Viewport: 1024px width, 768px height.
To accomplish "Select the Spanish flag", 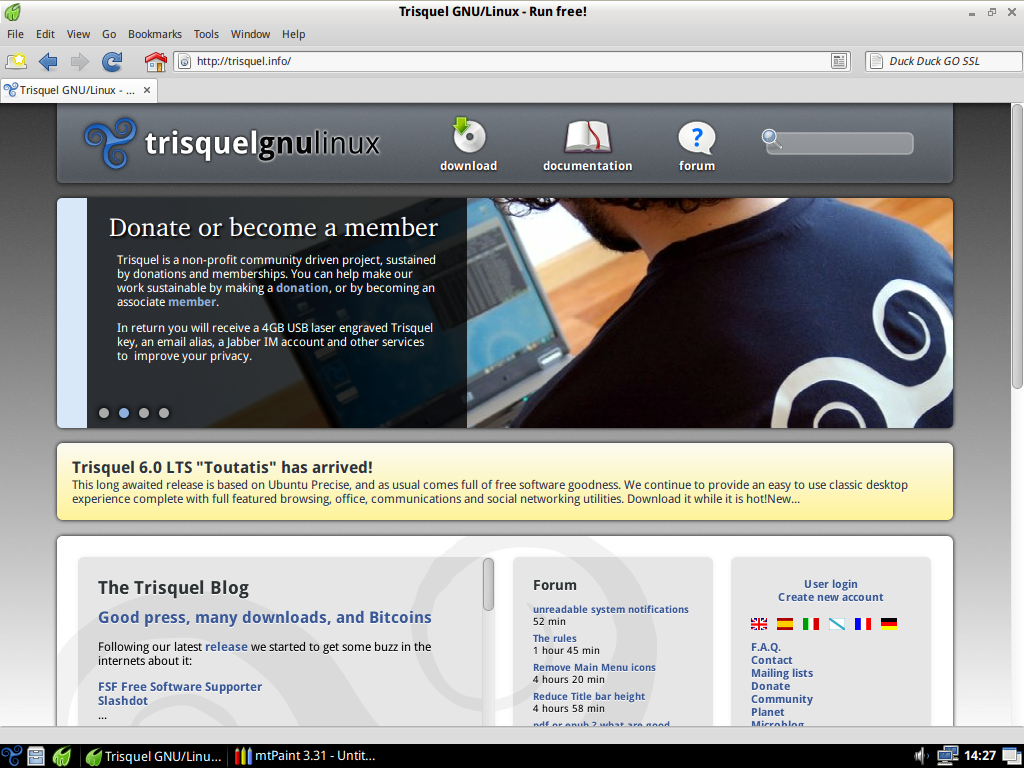I will 784,624.
